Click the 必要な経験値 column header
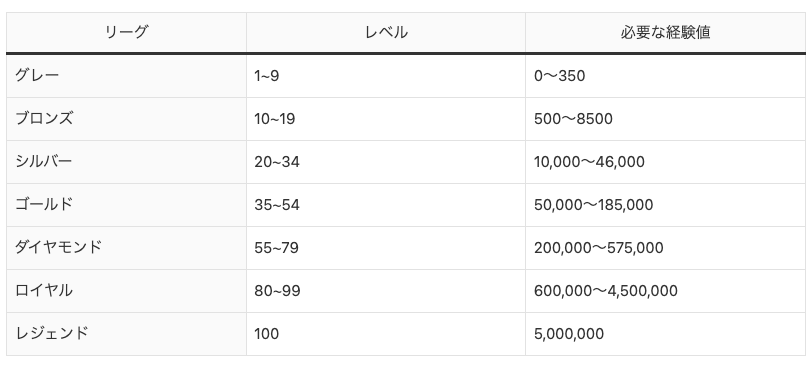The height and width of the screenshot is (369, 812). point(665,32)
